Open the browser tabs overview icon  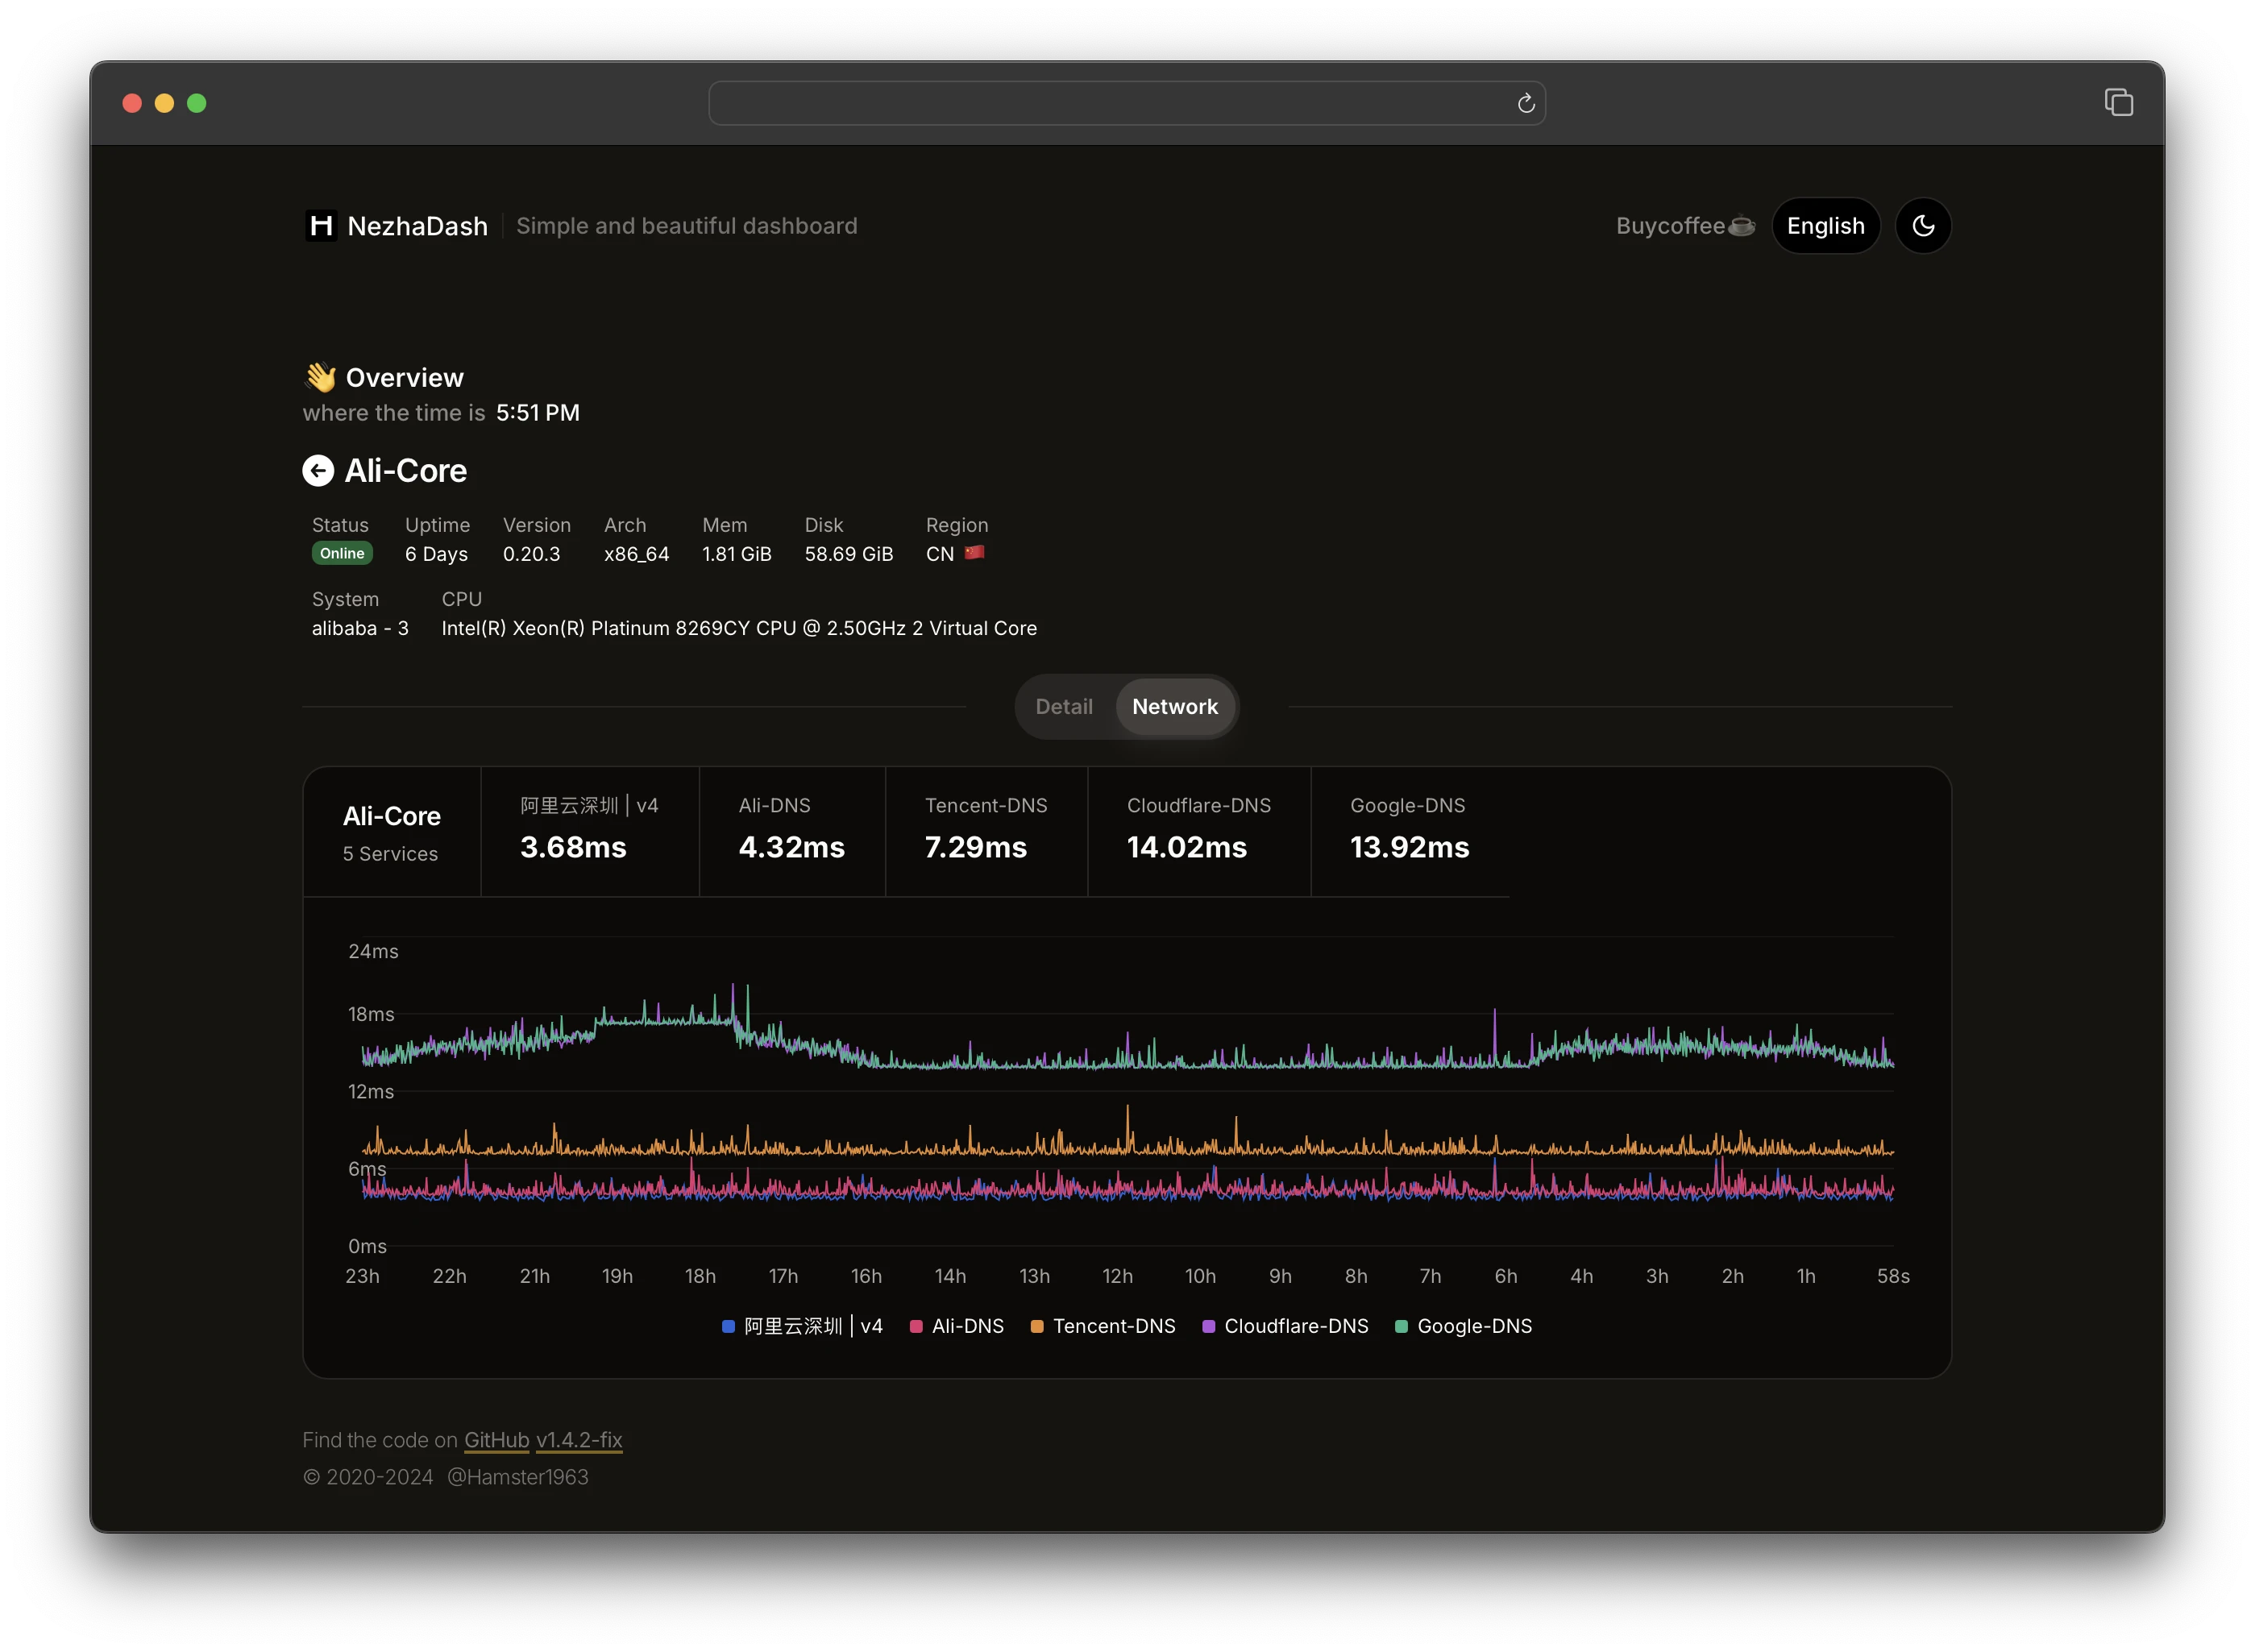coord(2118,103)
